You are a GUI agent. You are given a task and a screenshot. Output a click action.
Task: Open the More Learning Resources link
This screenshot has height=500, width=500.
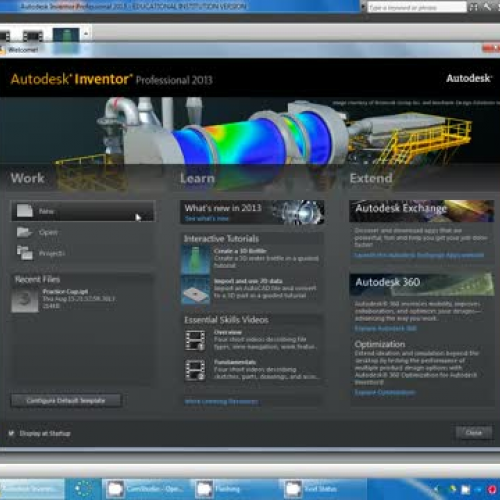point(221,402)
